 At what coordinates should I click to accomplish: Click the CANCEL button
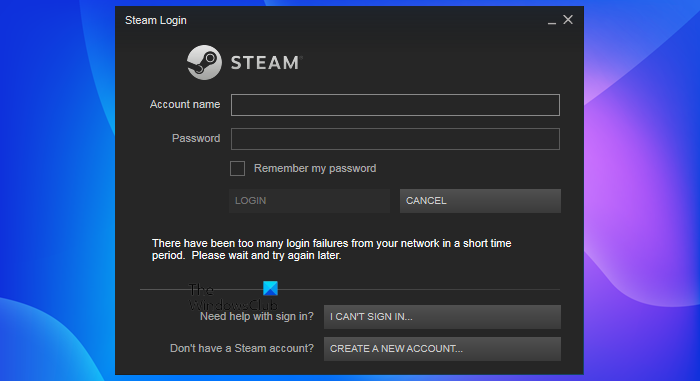(x=480, y=201)
